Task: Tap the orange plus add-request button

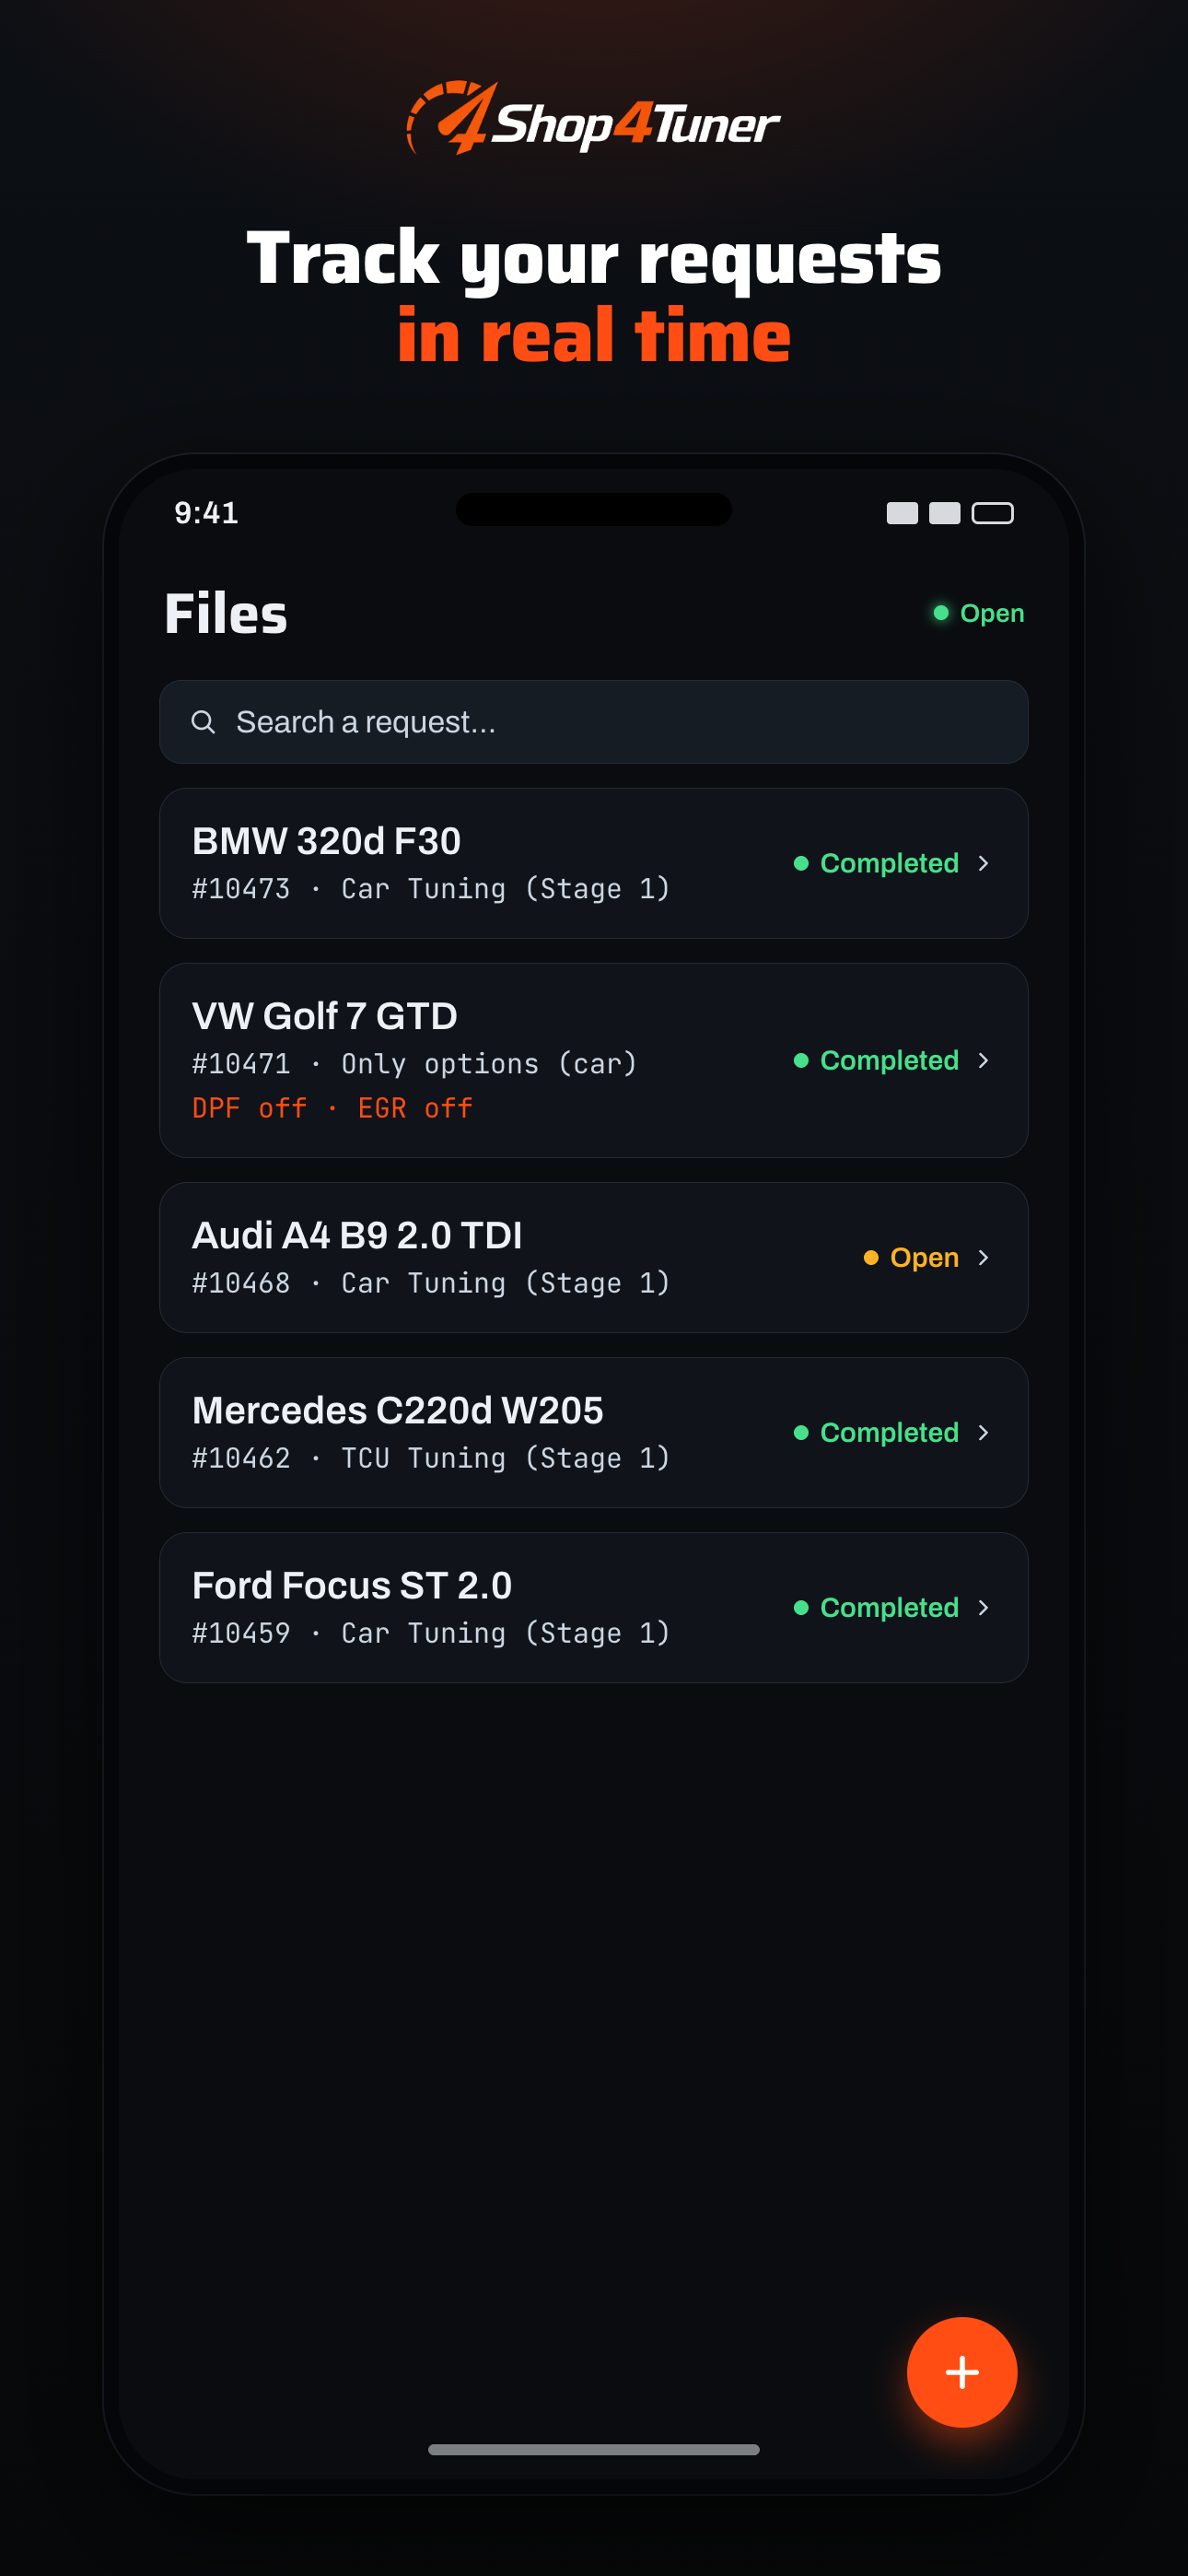Action: [x=961, y=2371]
